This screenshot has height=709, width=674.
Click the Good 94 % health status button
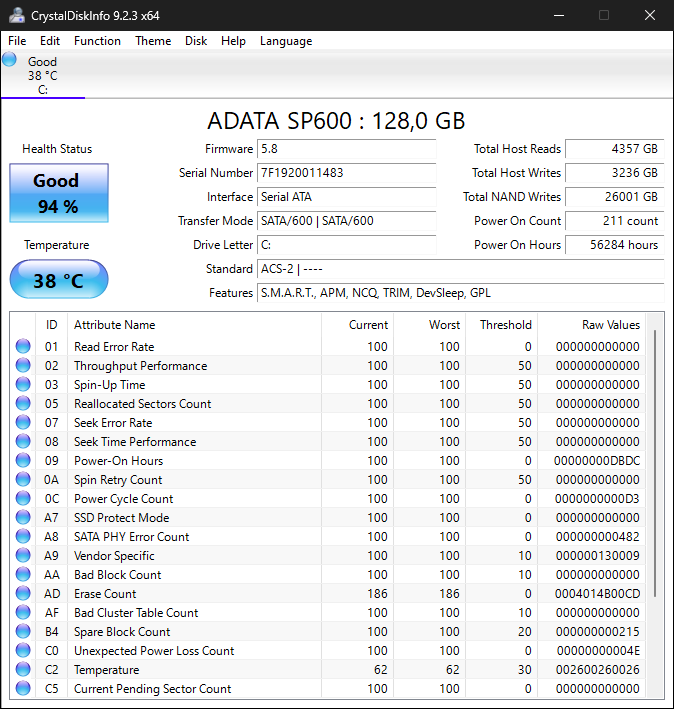click(x=58, y=193)
